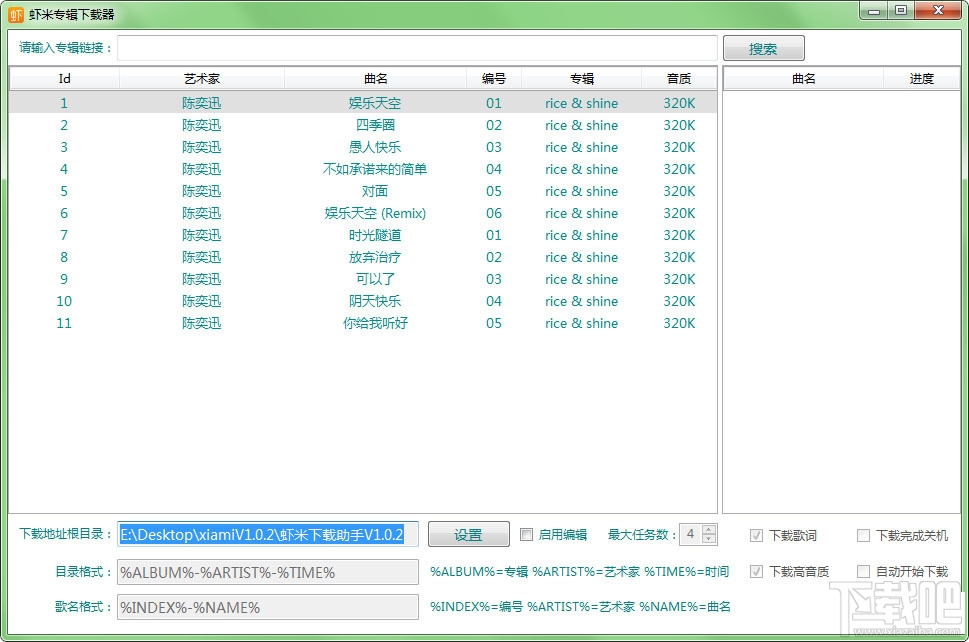The height and width of the screenshot is (642, 969).
Task: Sort by the Id column header
Action: tap(64, 78)
